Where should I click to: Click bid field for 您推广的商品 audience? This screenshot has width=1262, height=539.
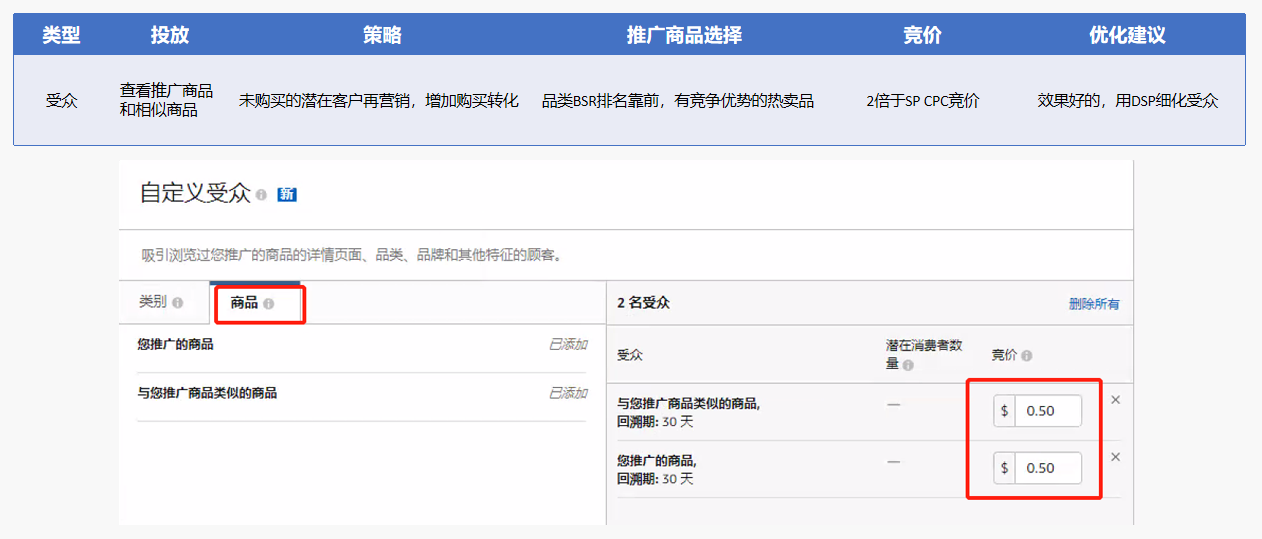tap(1048, 468)
